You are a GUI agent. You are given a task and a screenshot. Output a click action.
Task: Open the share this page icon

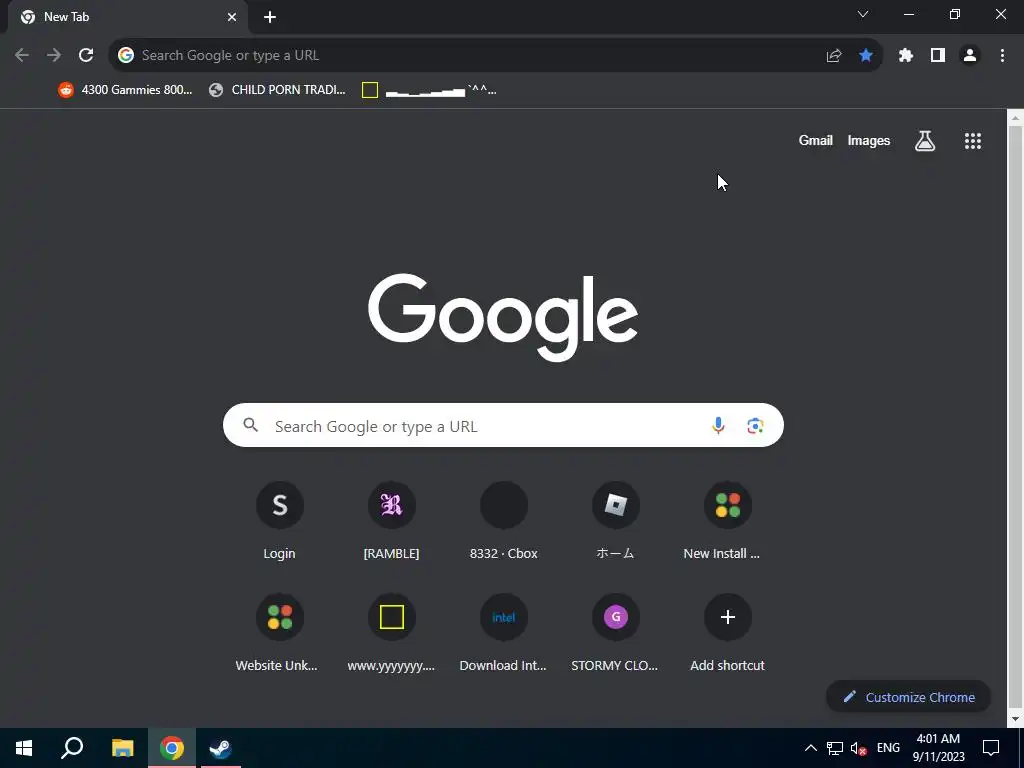834,56
